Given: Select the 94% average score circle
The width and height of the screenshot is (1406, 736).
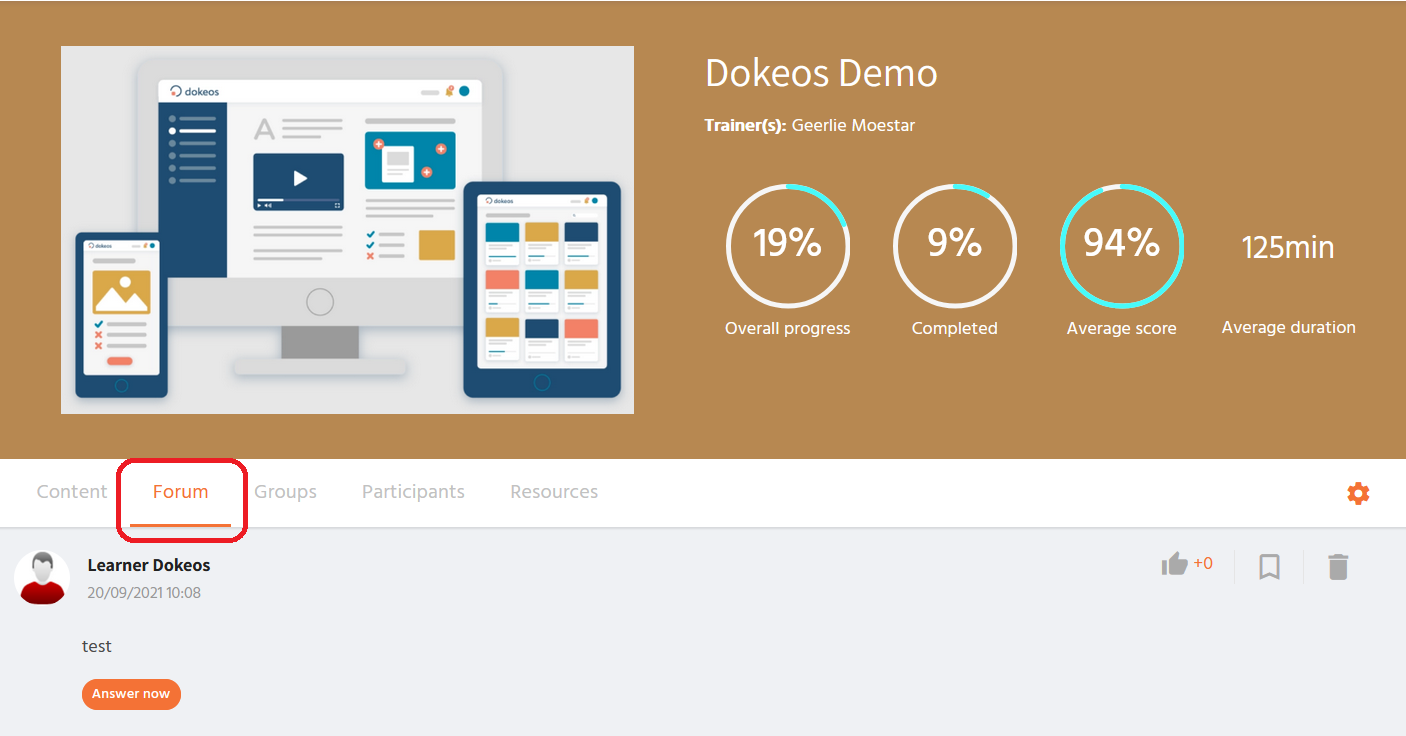Looking at the screenshot, I should coord(1121,245).
